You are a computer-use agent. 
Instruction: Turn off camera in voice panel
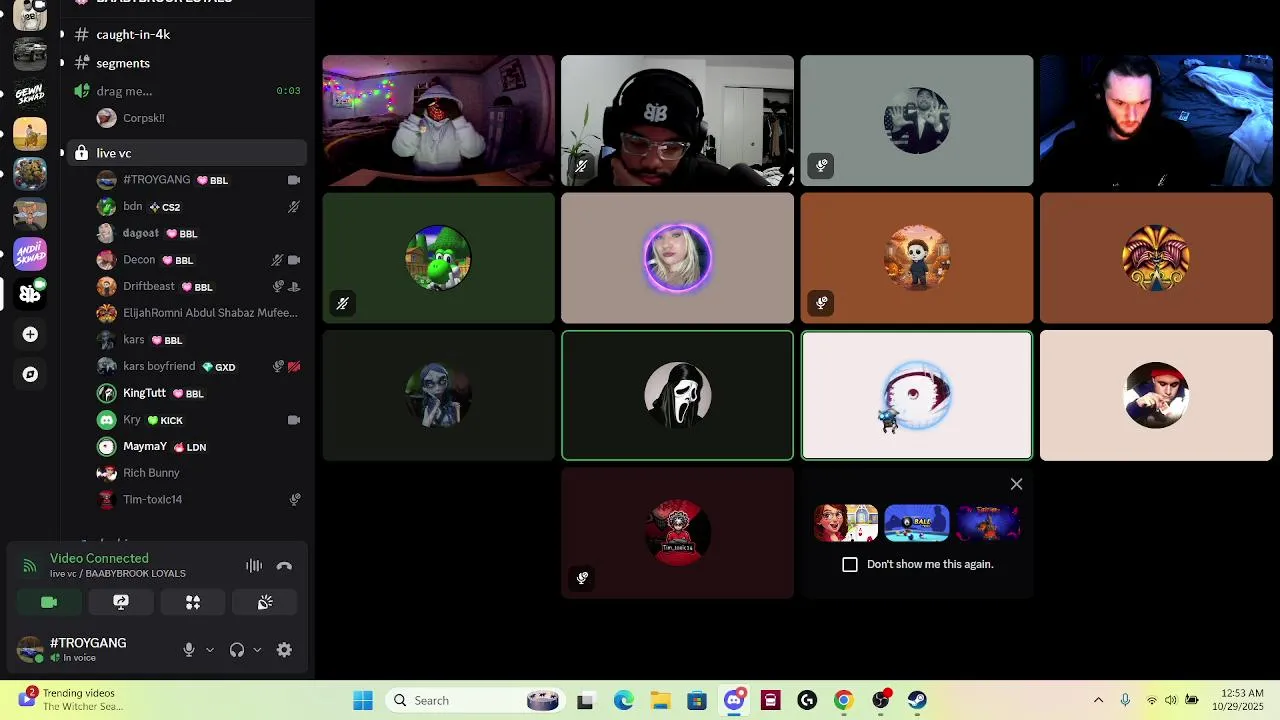point(49,602)
